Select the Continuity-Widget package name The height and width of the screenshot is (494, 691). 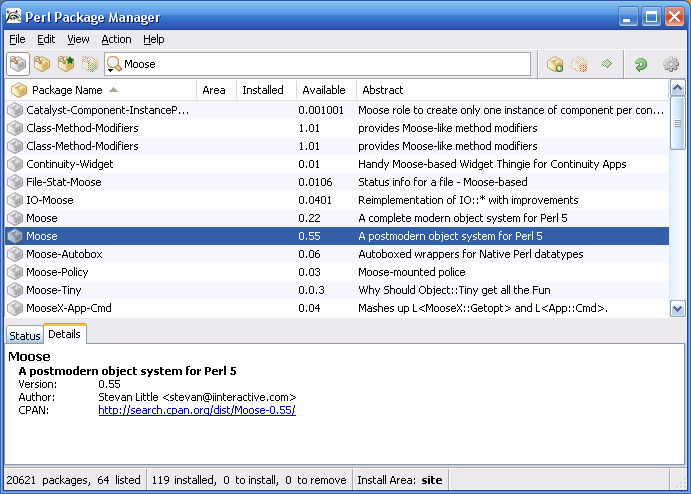pos(70,164)
